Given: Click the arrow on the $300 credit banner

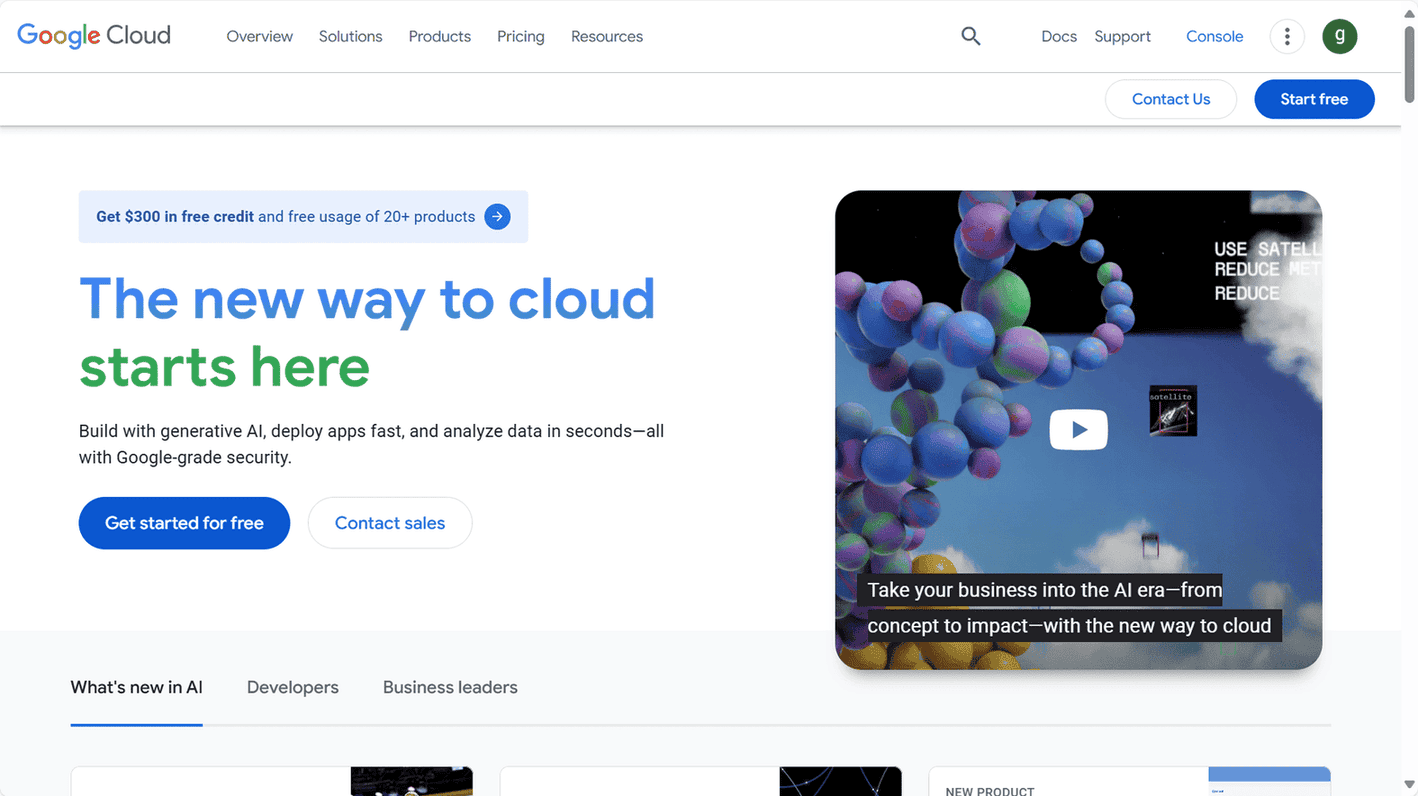Looking at the screenshot, I should 497,216.
